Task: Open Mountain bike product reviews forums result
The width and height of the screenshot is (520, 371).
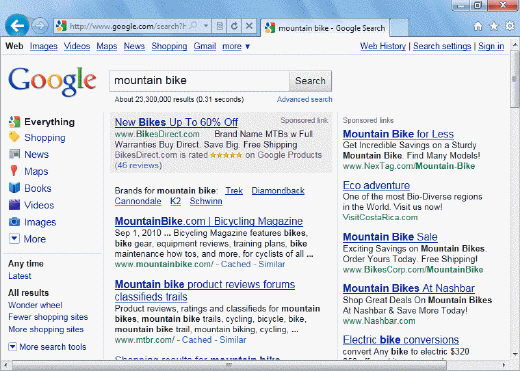Action: click(205, 290)
